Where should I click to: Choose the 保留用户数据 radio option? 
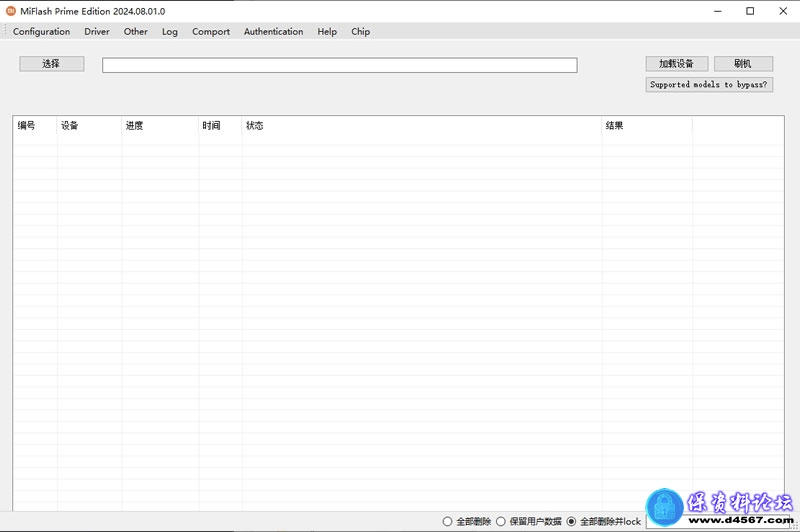click(502, 521)
